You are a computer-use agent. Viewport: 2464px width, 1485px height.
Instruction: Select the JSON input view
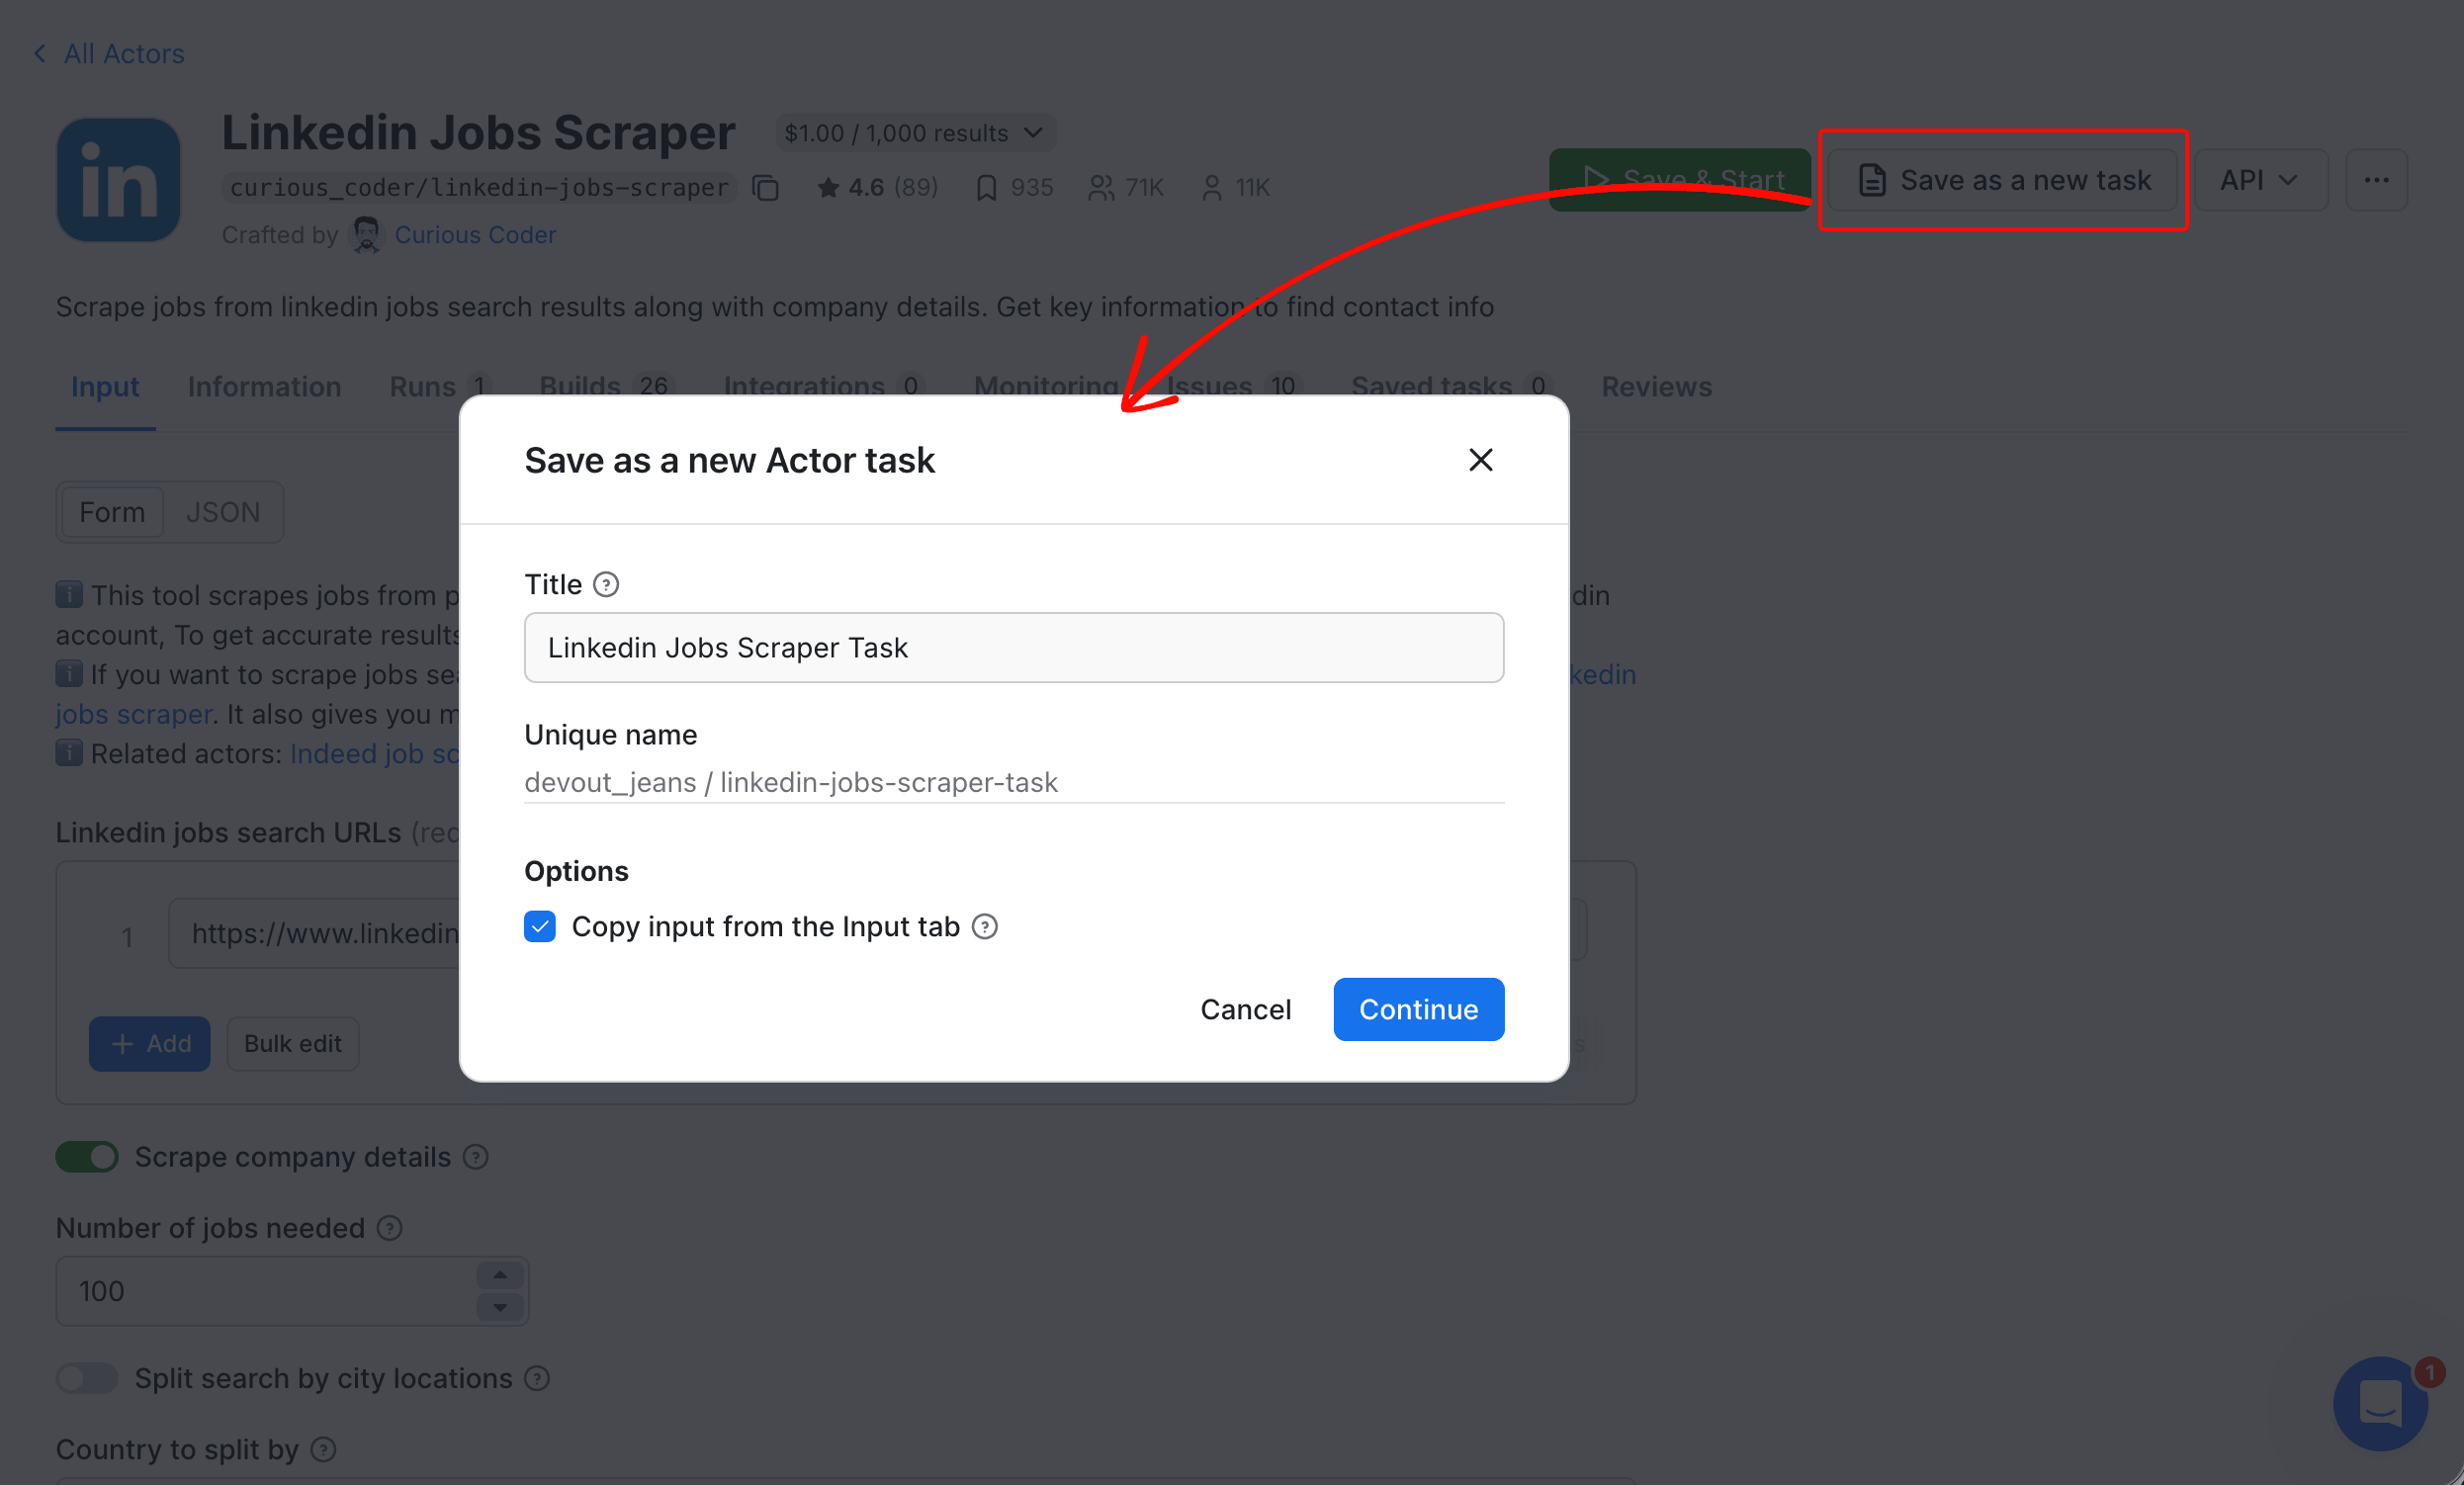tap(223, 512)
